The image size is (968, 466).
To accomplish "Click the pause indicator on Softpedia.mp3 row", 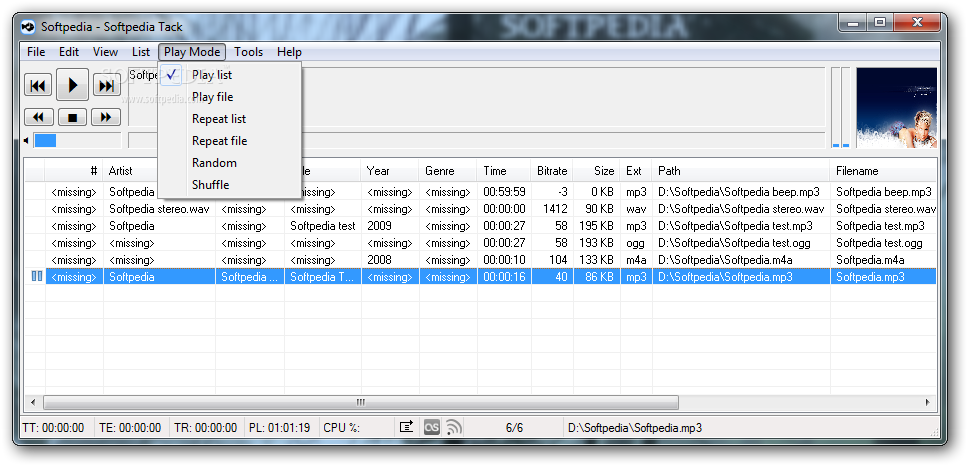I will point(36,277).
